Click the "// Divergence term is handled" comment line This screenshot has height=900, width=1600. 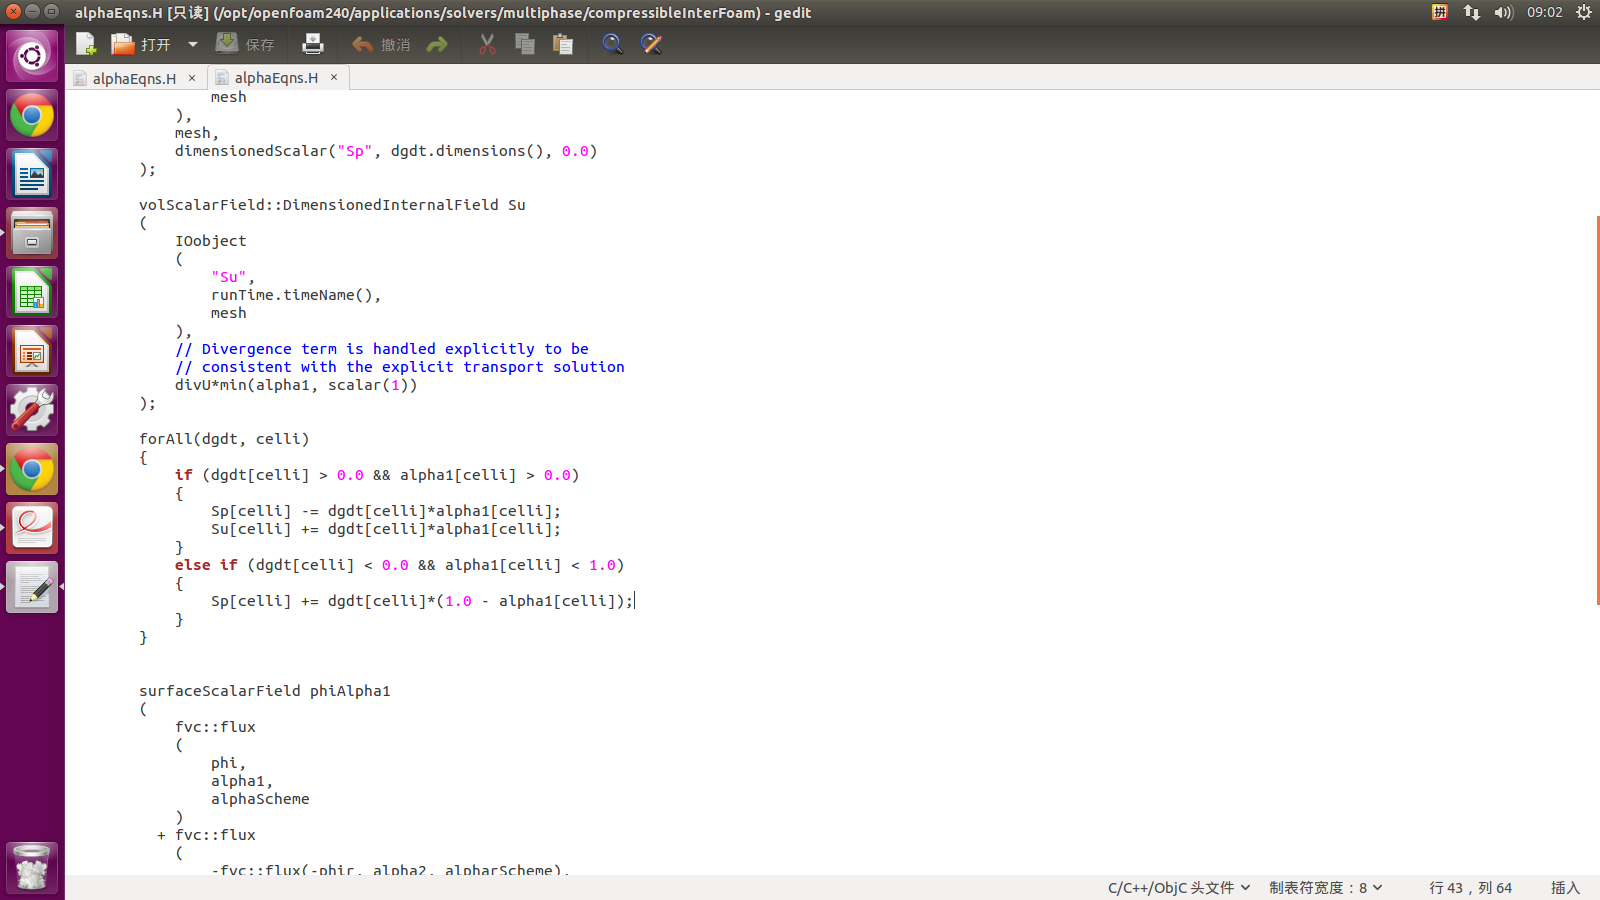click(x=382, y=349)
